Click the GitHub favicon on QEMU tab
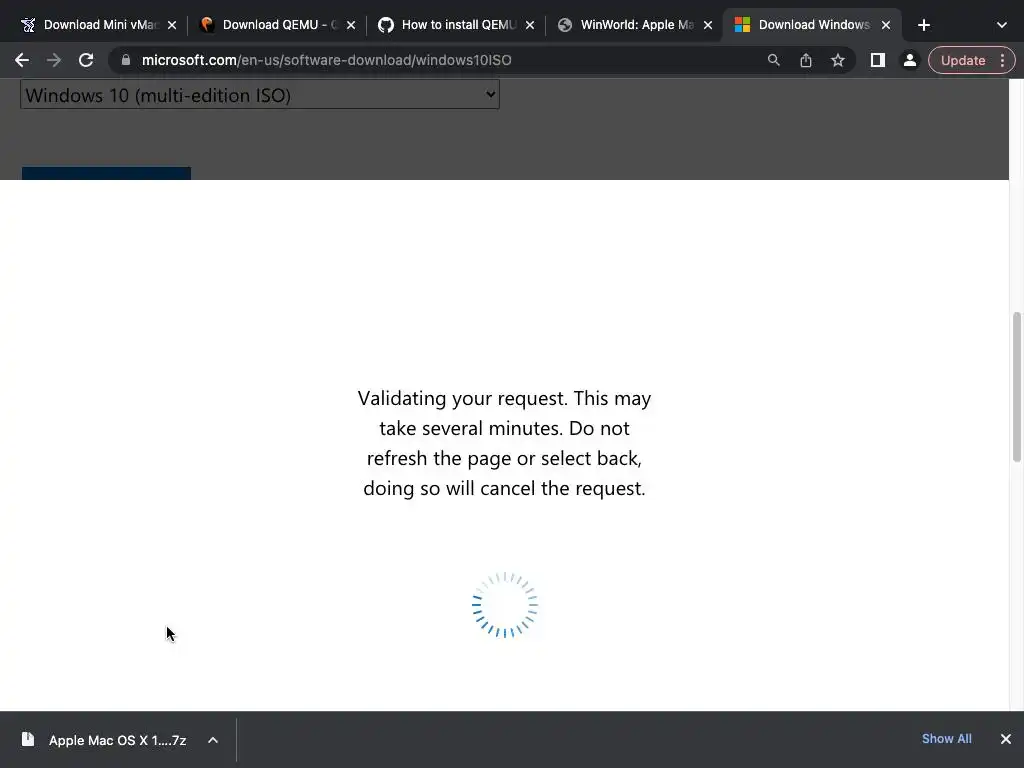This screenshot has height=768, width=1024. tap(386, 25)
